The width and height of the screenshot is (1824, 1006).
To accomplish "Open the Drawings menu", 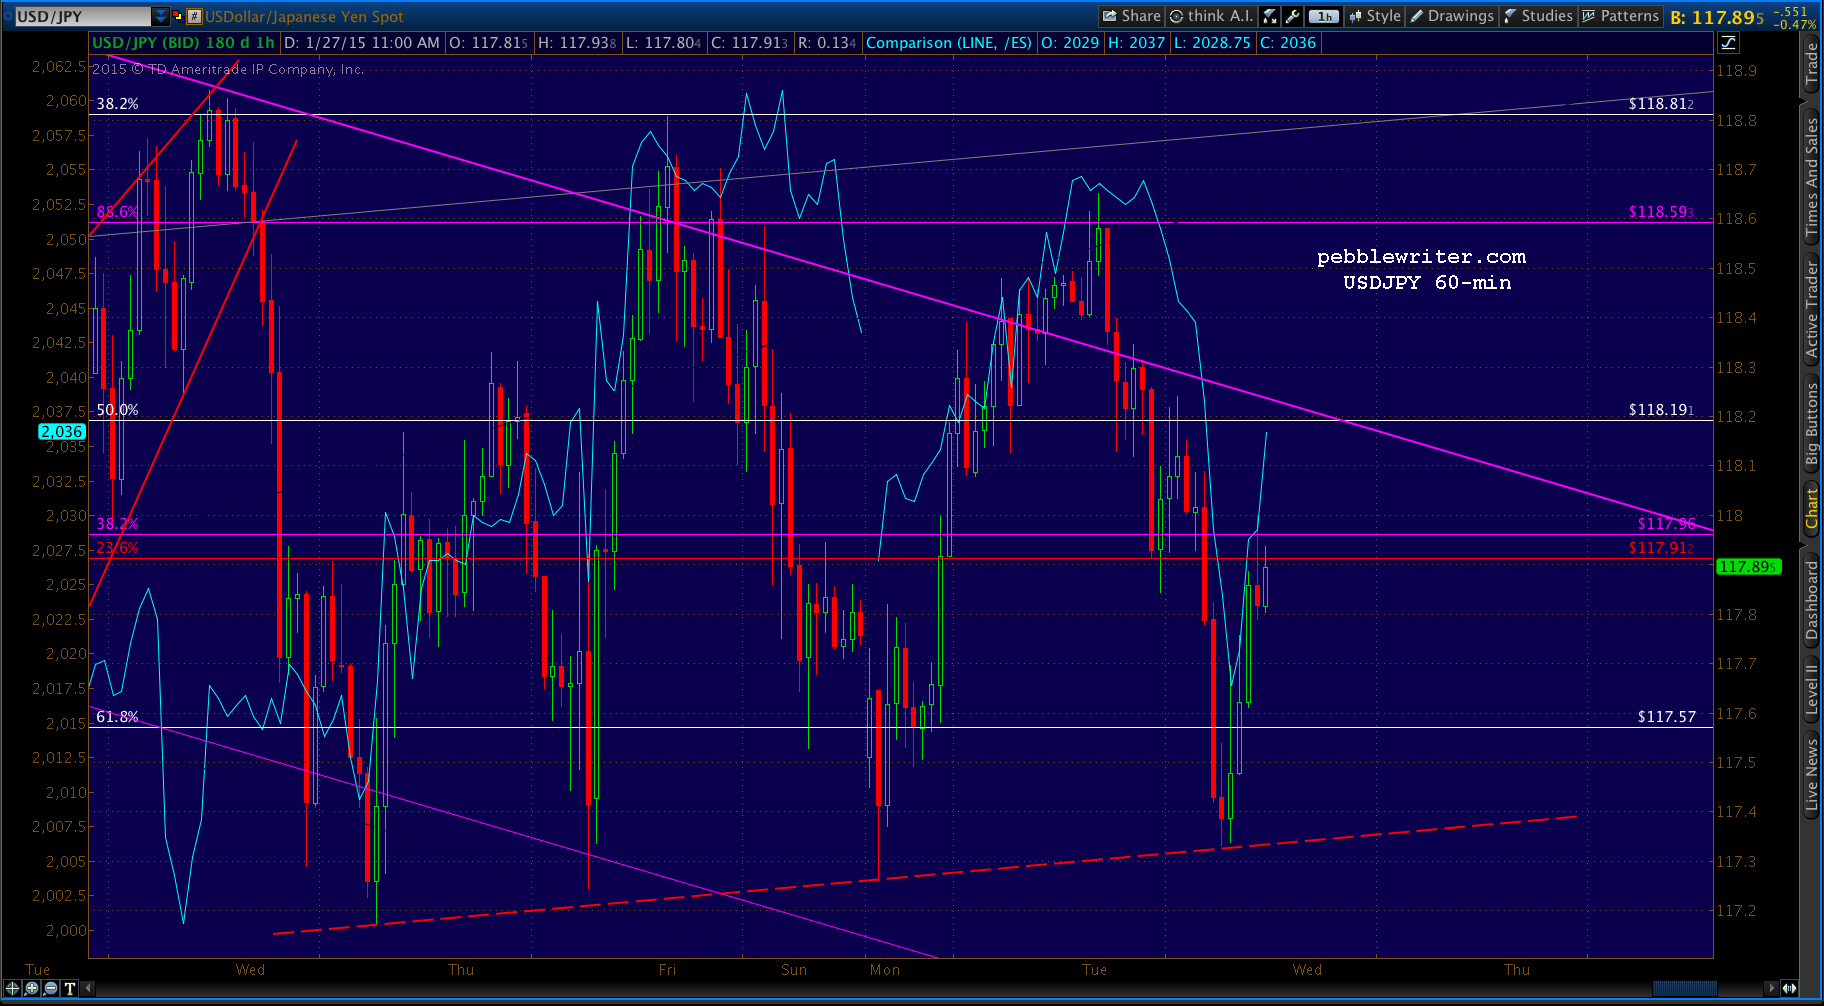I will (1452, 16).
